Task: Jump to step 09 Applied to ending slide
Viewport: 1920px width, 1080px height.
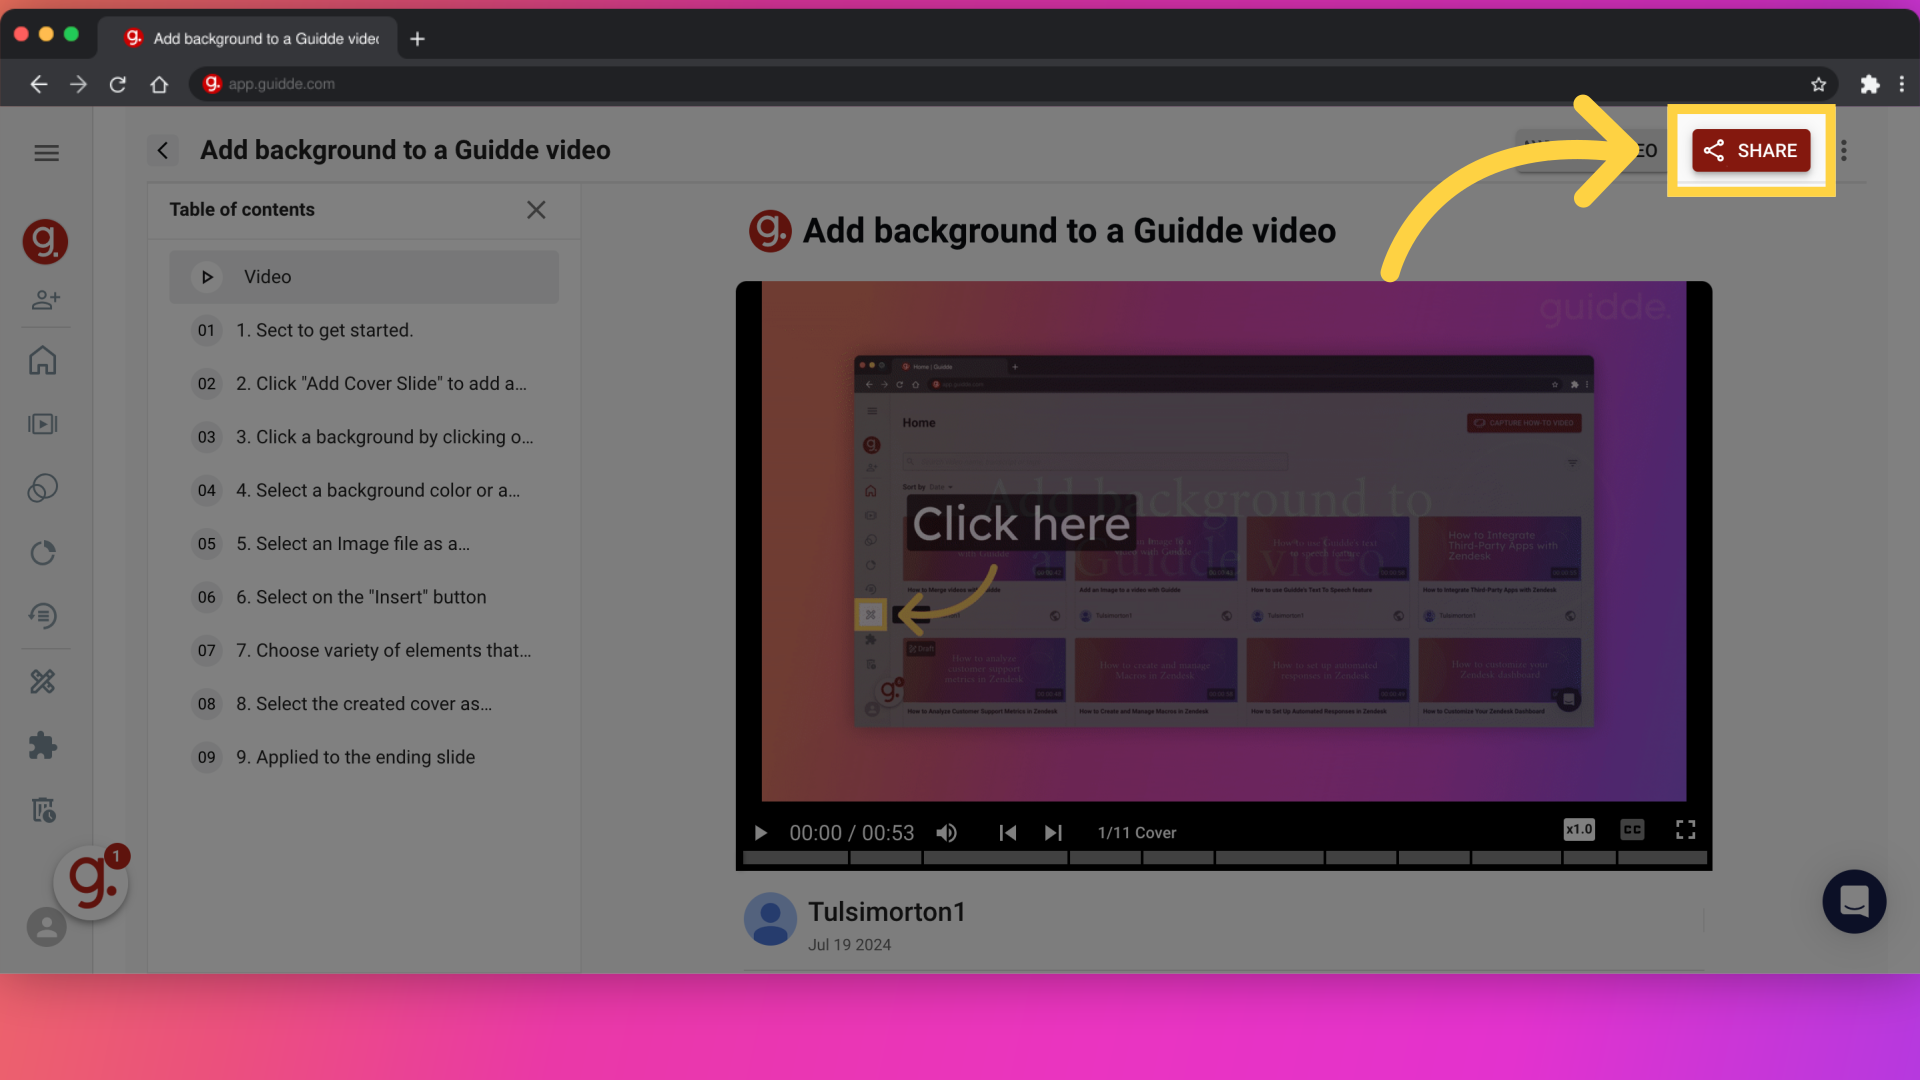Action: [x=364, y=758]
